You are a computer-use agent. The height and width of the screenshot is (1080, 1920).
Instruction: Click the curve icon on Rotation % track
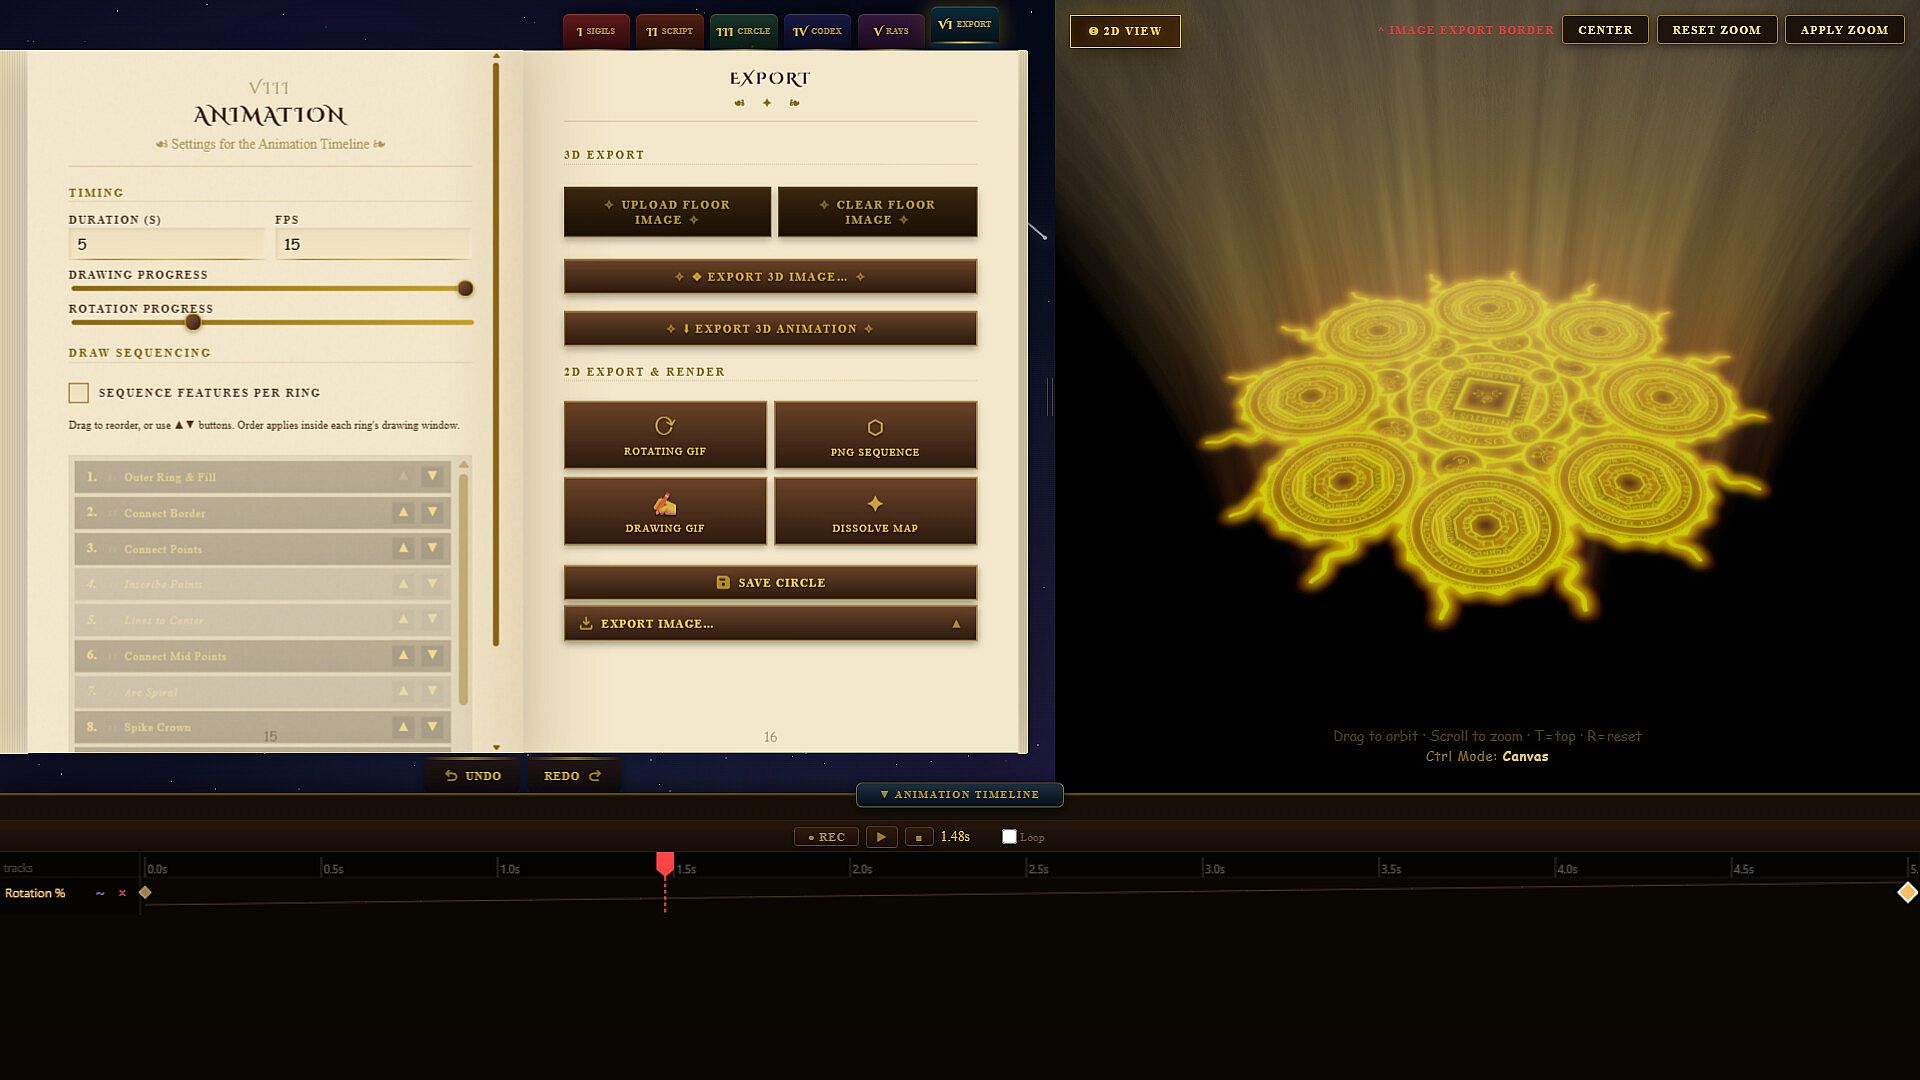tap(100, 893)
